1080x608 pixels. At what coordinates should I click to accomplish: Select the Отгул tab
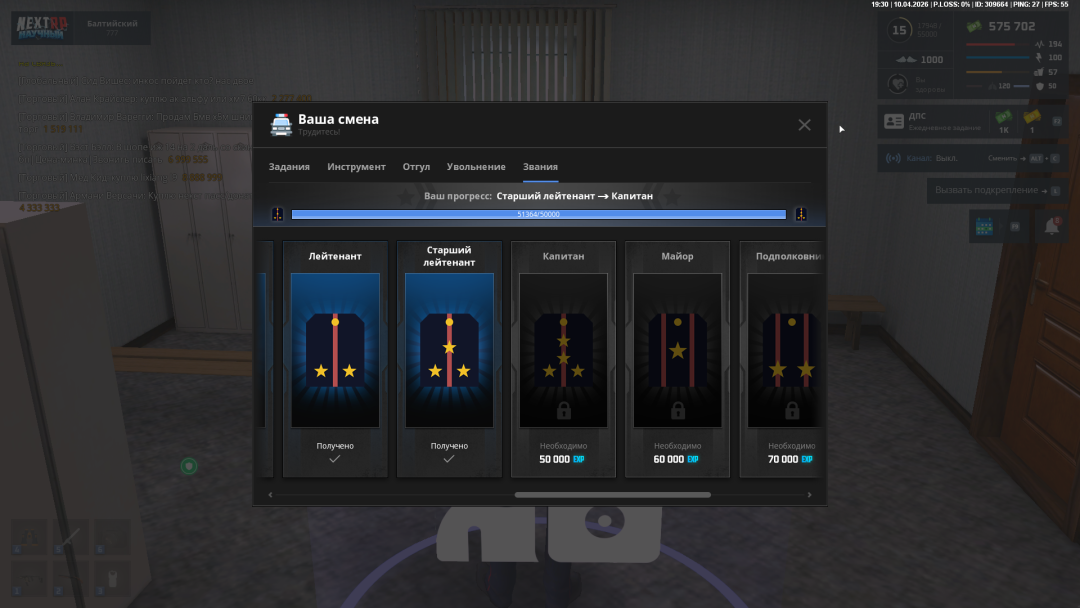(x=416, y=167)
